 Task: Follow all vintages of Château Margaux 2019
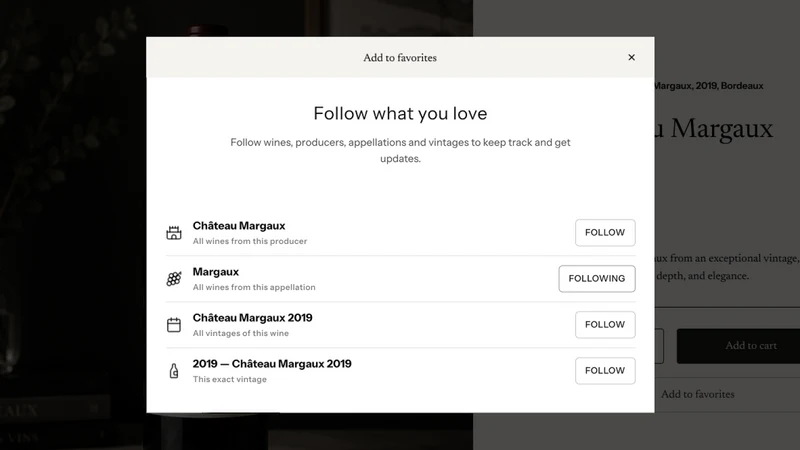point(605,324)
